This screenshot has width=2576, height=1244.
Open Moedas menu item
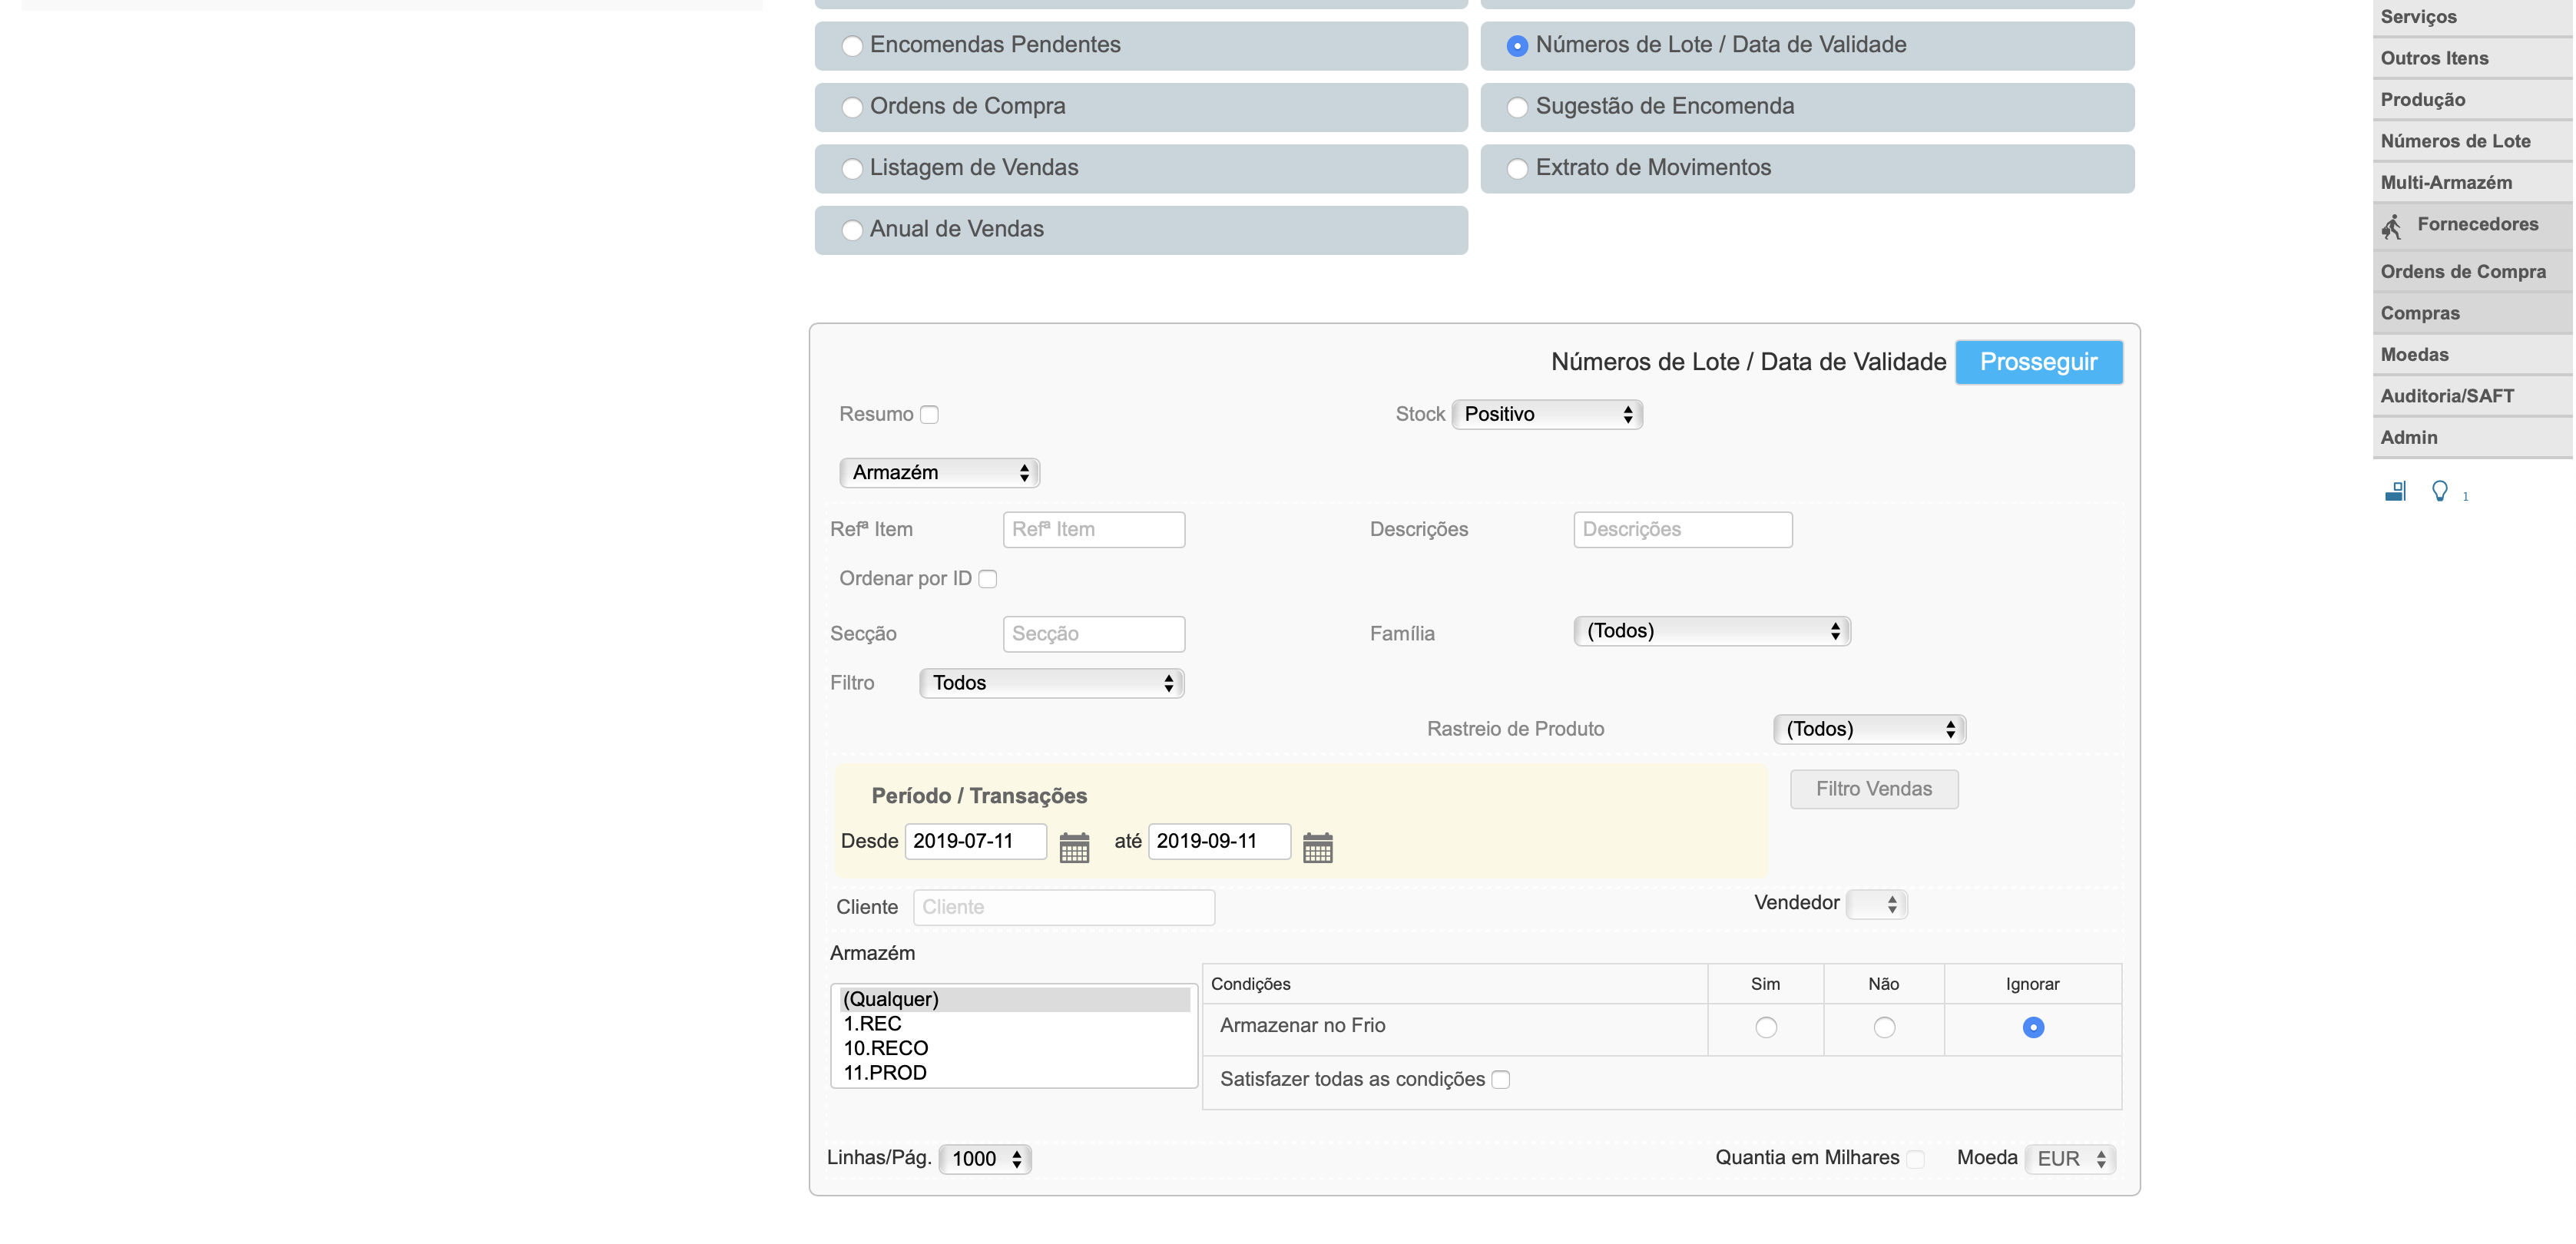2472,355
